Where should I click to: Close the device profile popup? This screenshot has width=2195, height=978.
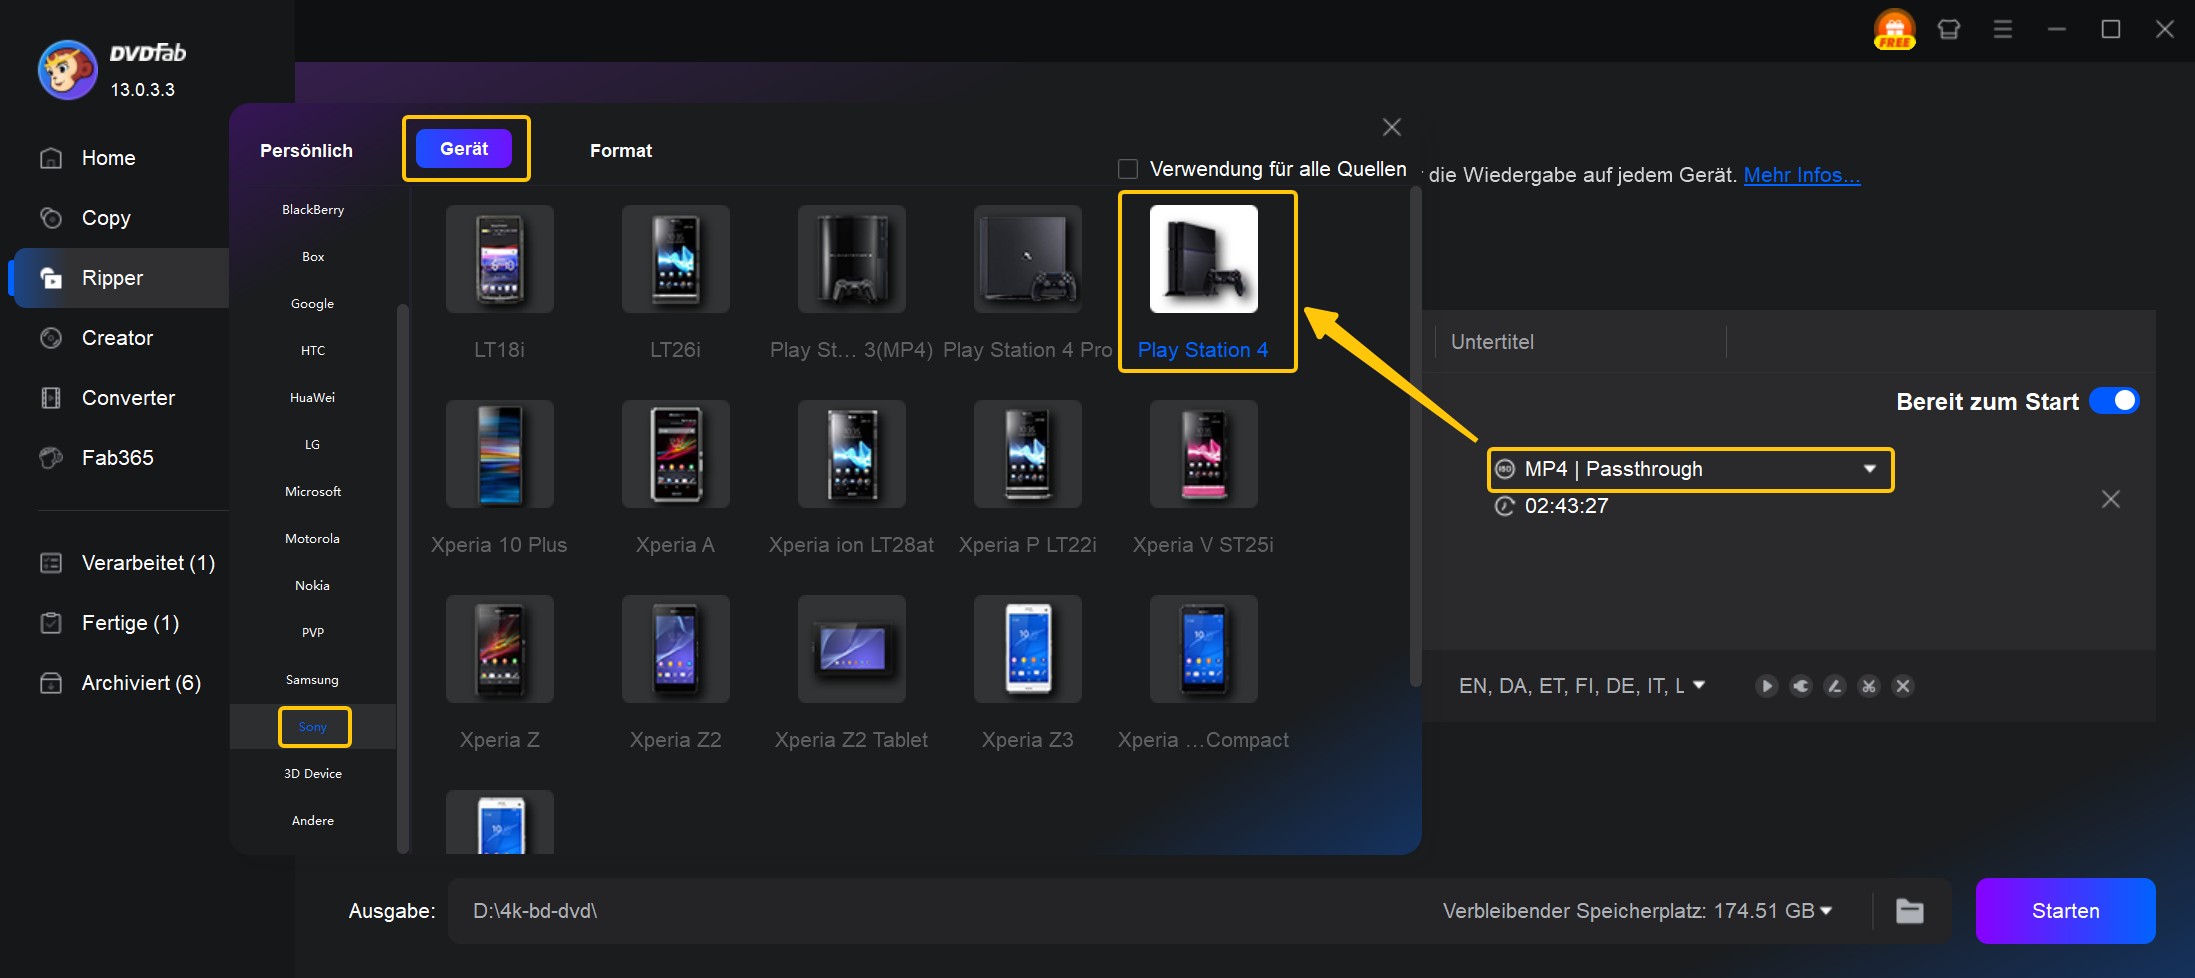1392,127
